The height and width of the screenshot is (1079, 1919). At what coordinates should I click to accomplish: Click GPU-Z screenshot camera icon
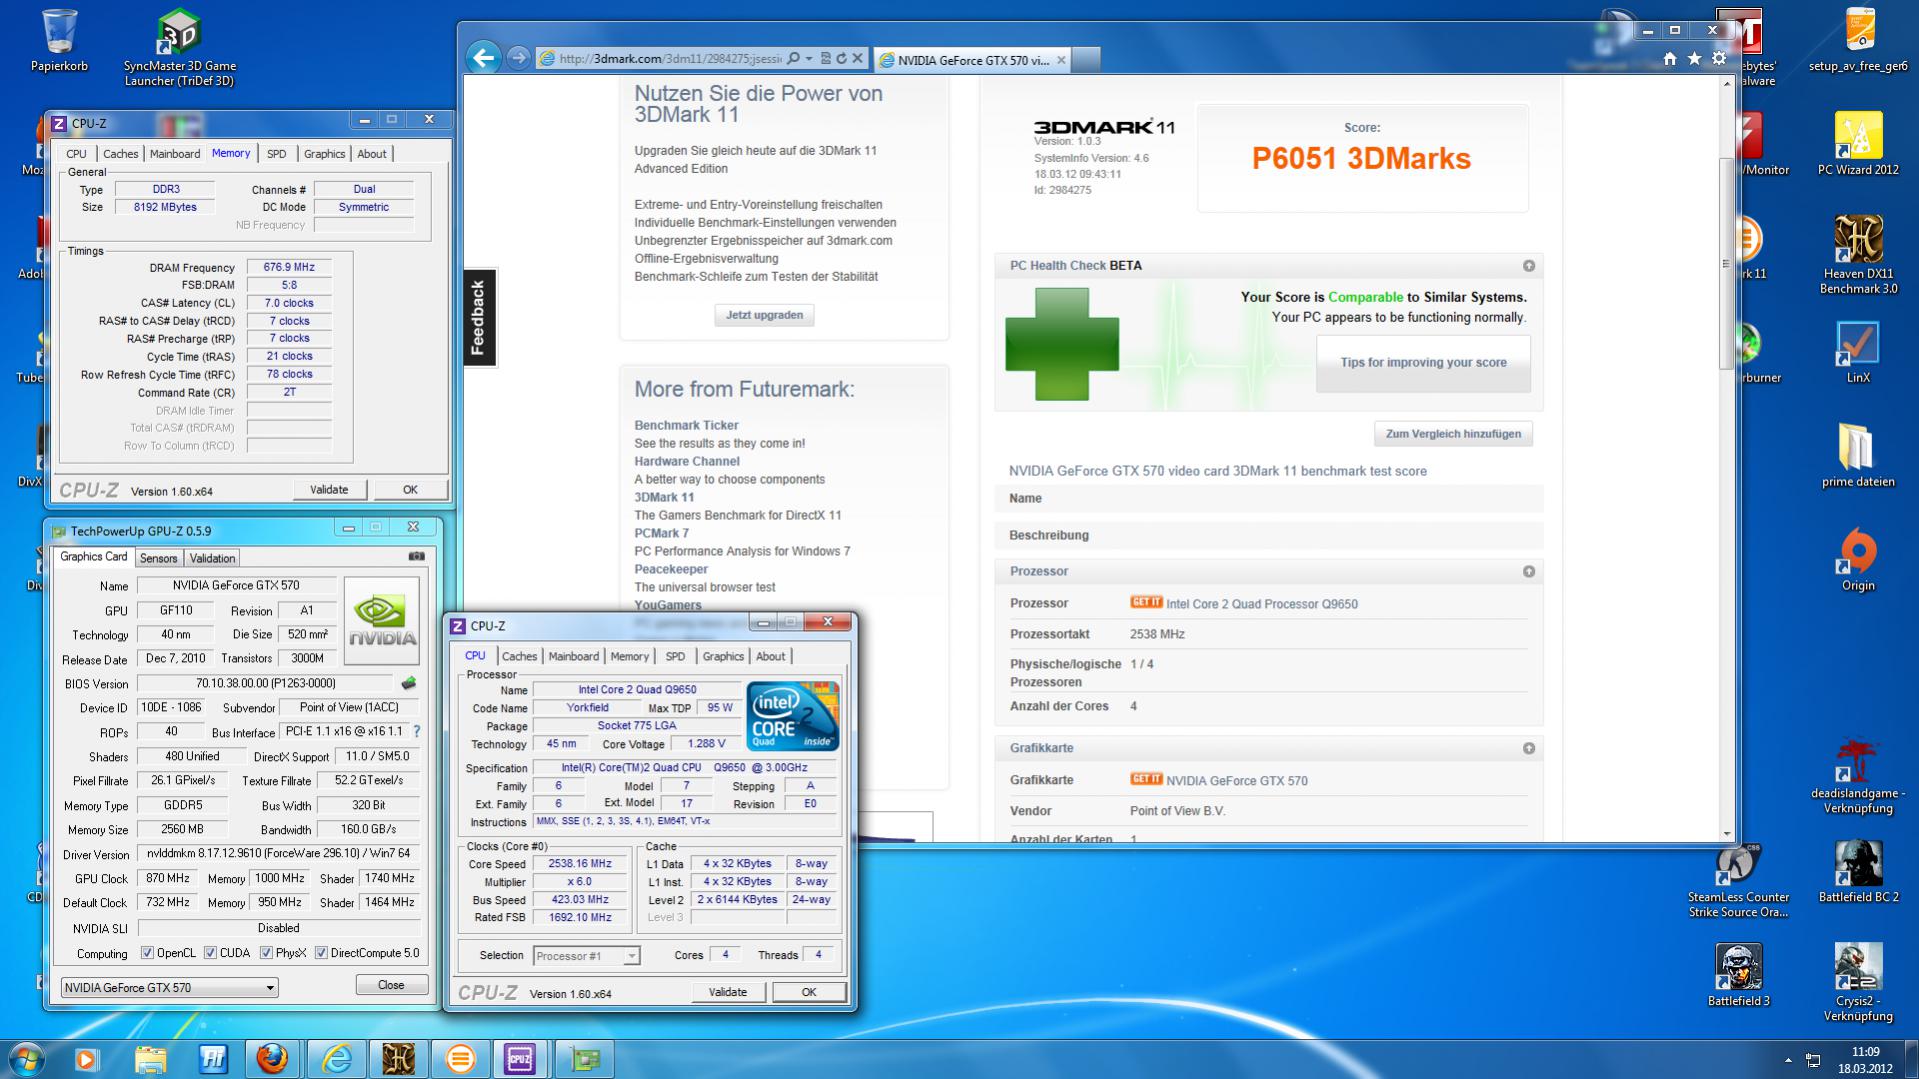(417, 556)
